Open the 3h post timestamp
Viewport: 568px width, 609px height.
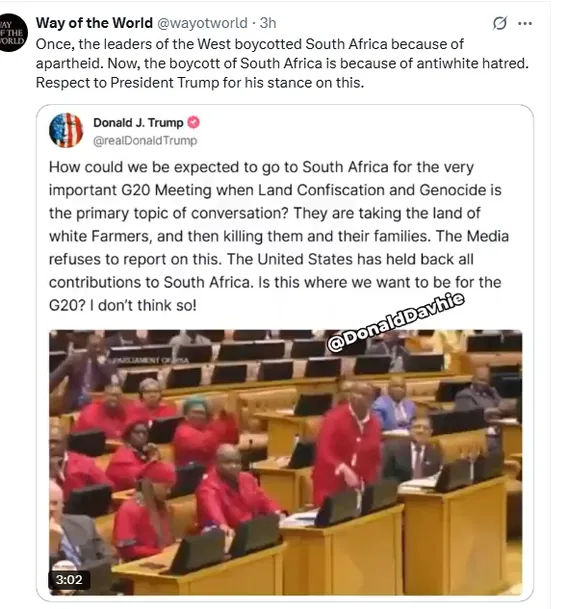coord(268,23)
